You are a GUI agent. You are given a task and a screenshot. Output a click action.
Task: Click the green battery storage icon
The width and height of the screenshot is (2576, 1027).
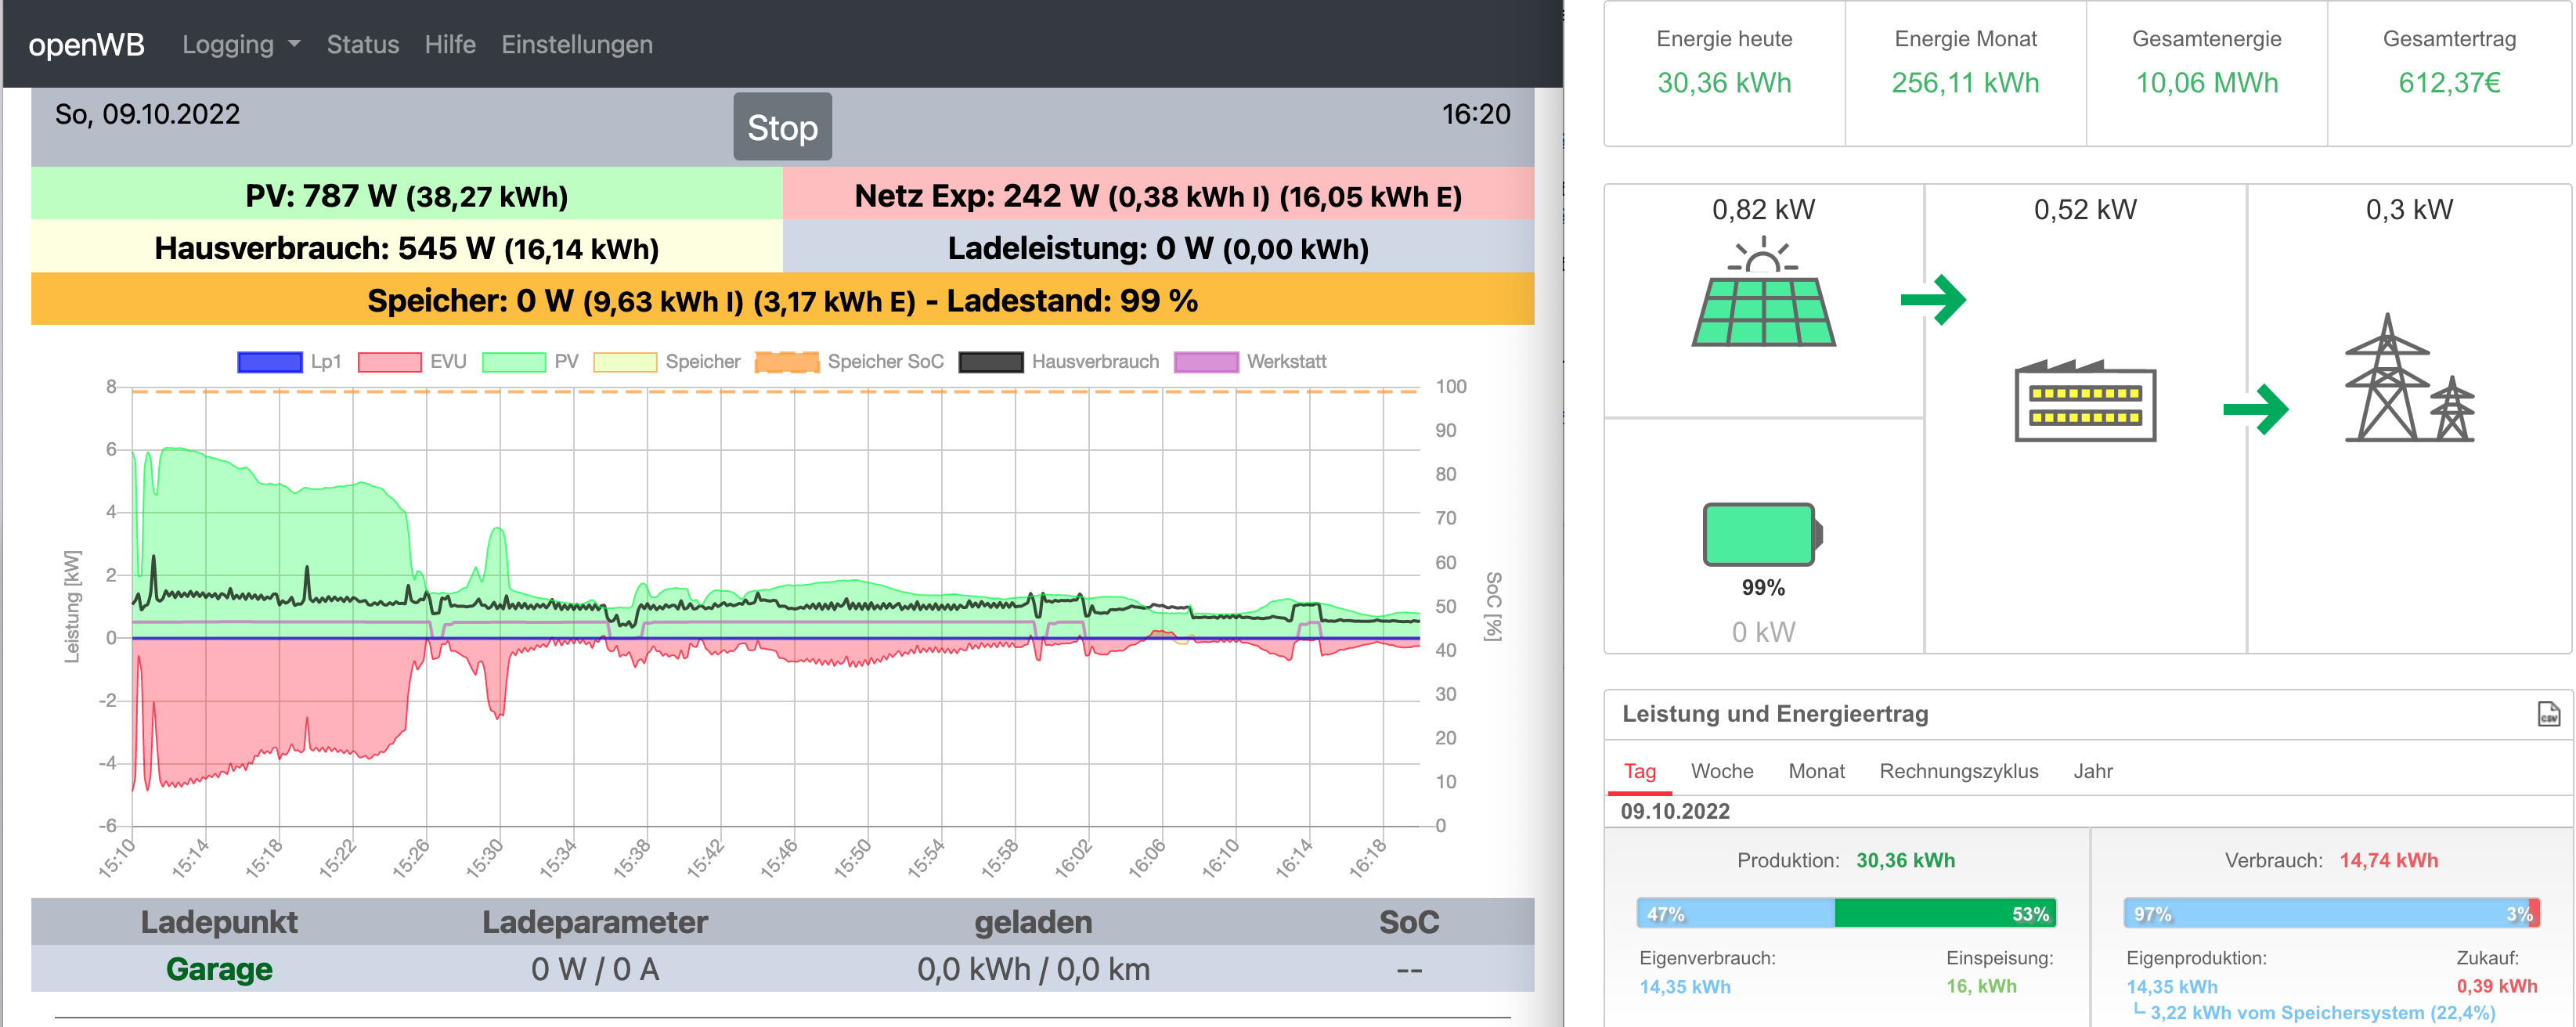tap(1762, 534)
